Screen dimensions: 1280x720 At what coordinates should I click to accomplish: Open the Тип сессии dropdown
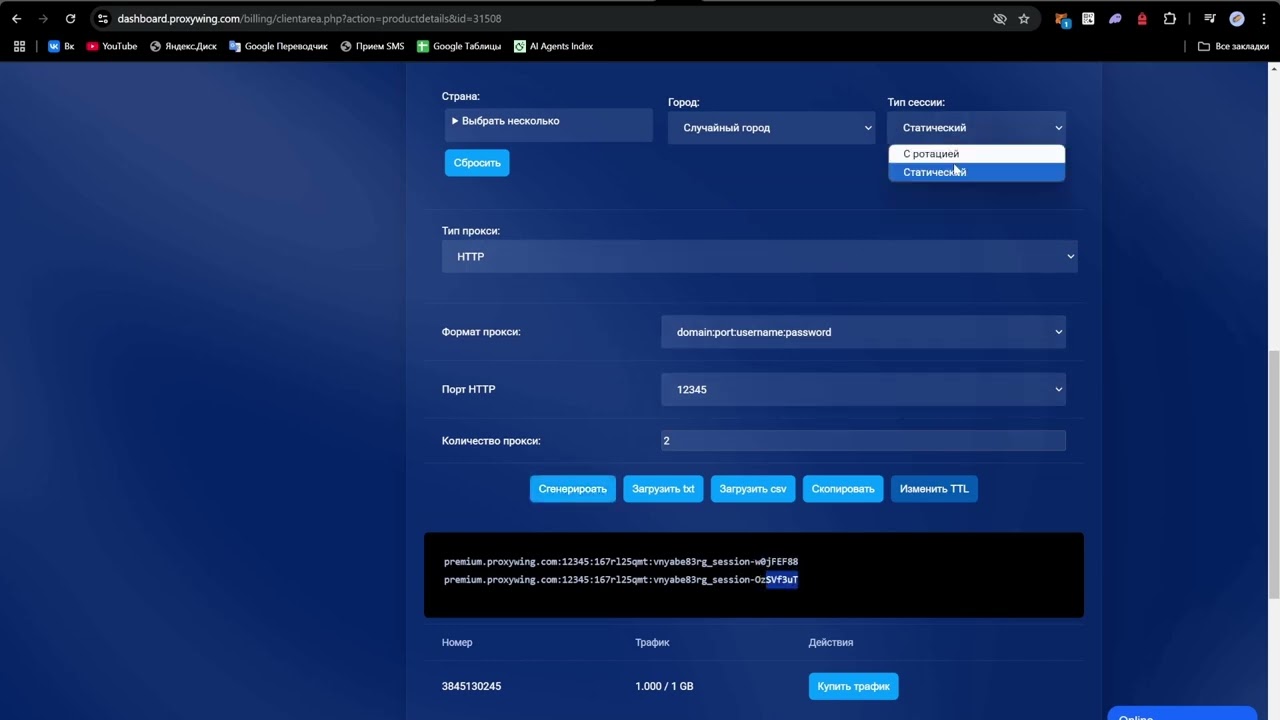tap(976, 128)
